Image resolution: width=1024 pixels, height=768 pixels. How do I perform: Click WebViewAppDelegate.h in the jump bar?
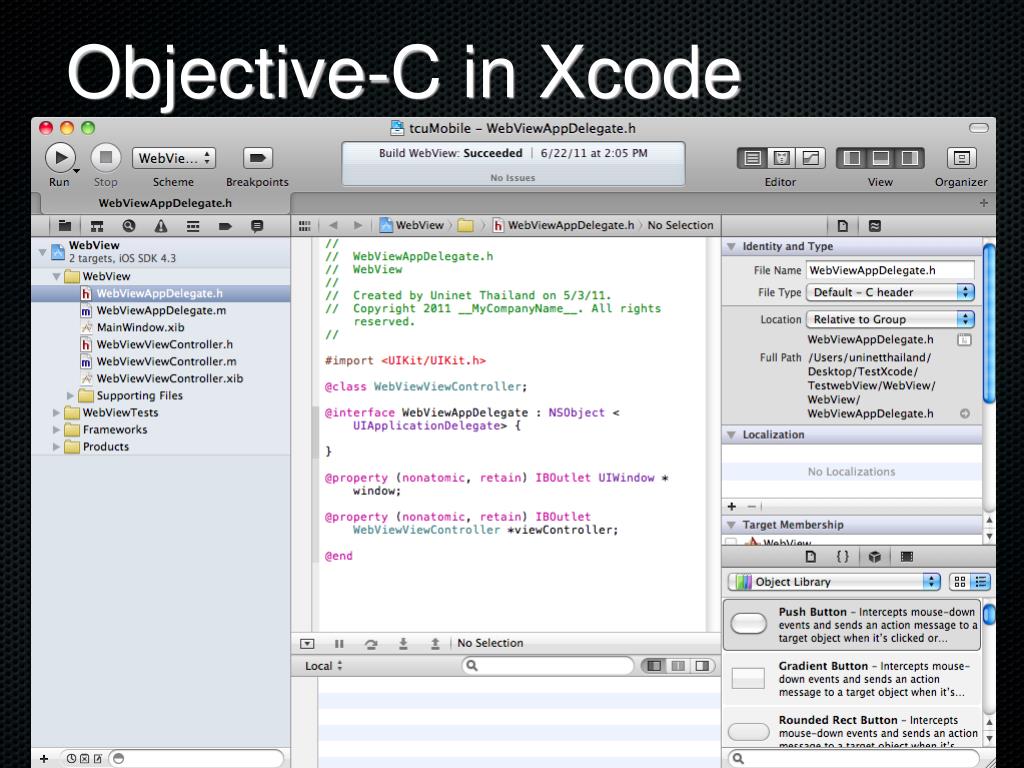pos(564,225)
